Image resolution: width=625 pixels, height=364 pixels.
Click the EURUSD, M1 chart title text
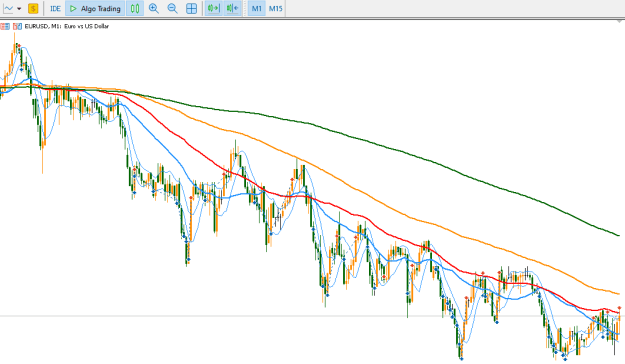point(67,26)
